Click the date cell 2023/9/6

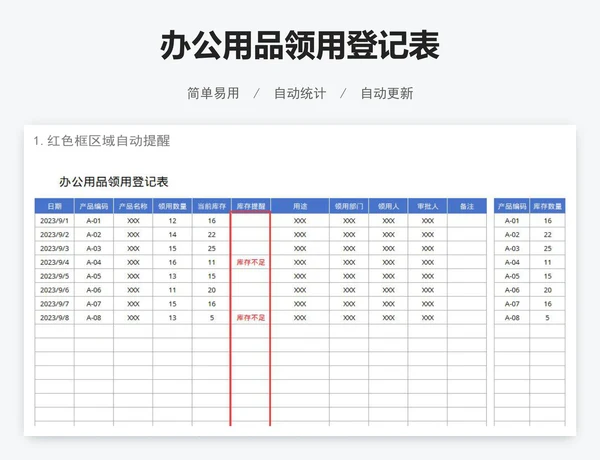(x=54, y=290)
